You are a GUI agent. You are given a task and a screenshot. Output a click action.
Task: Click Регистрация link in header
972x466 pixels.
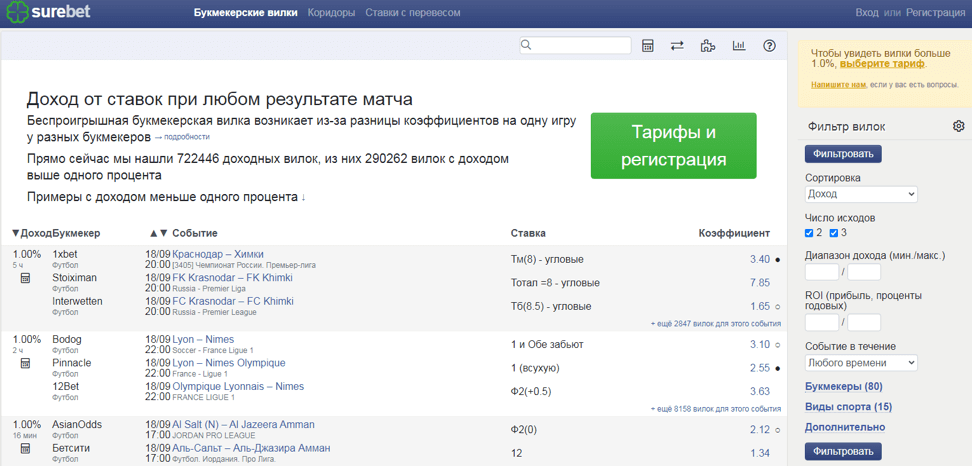[x=935, y=12]
